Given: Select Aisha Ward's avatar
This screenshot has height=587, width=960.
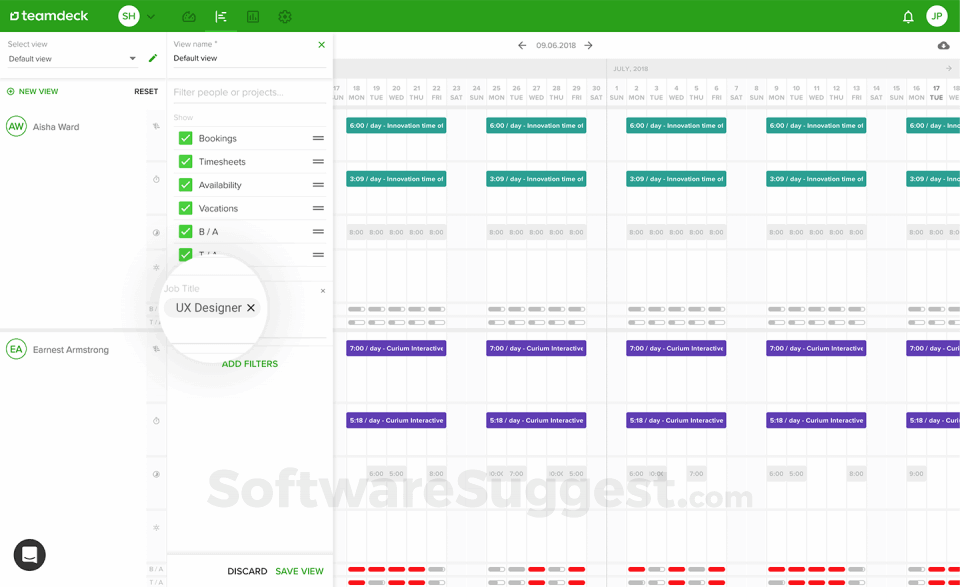Looking at the screenshot, I should point(16,127).
